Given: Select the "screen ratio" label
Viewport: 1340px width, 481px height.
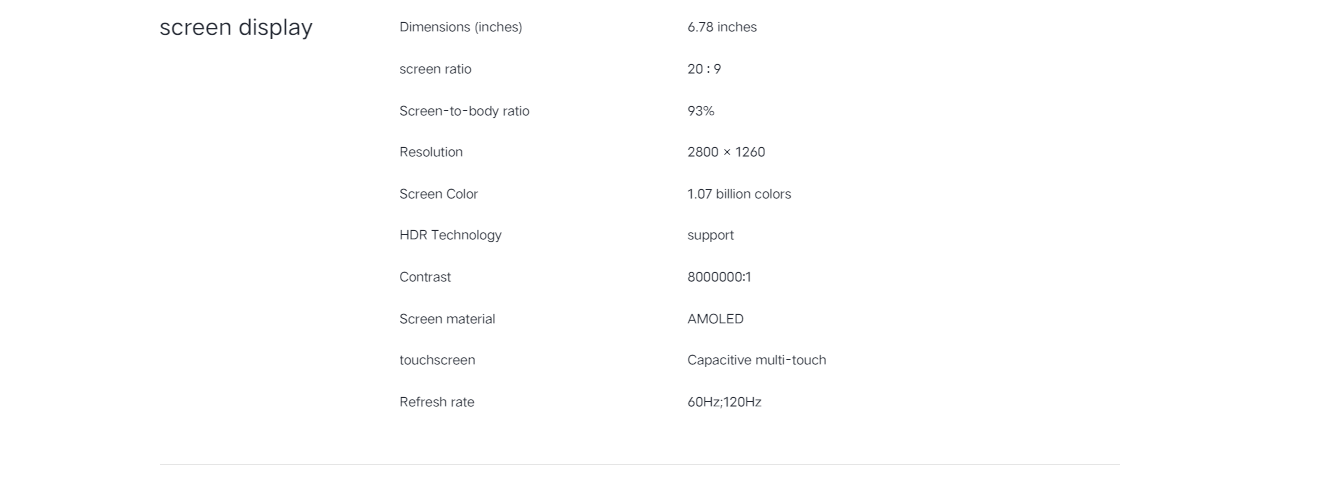Looking at the screenshot, I should pyautogui.click(x=435, y=69).
